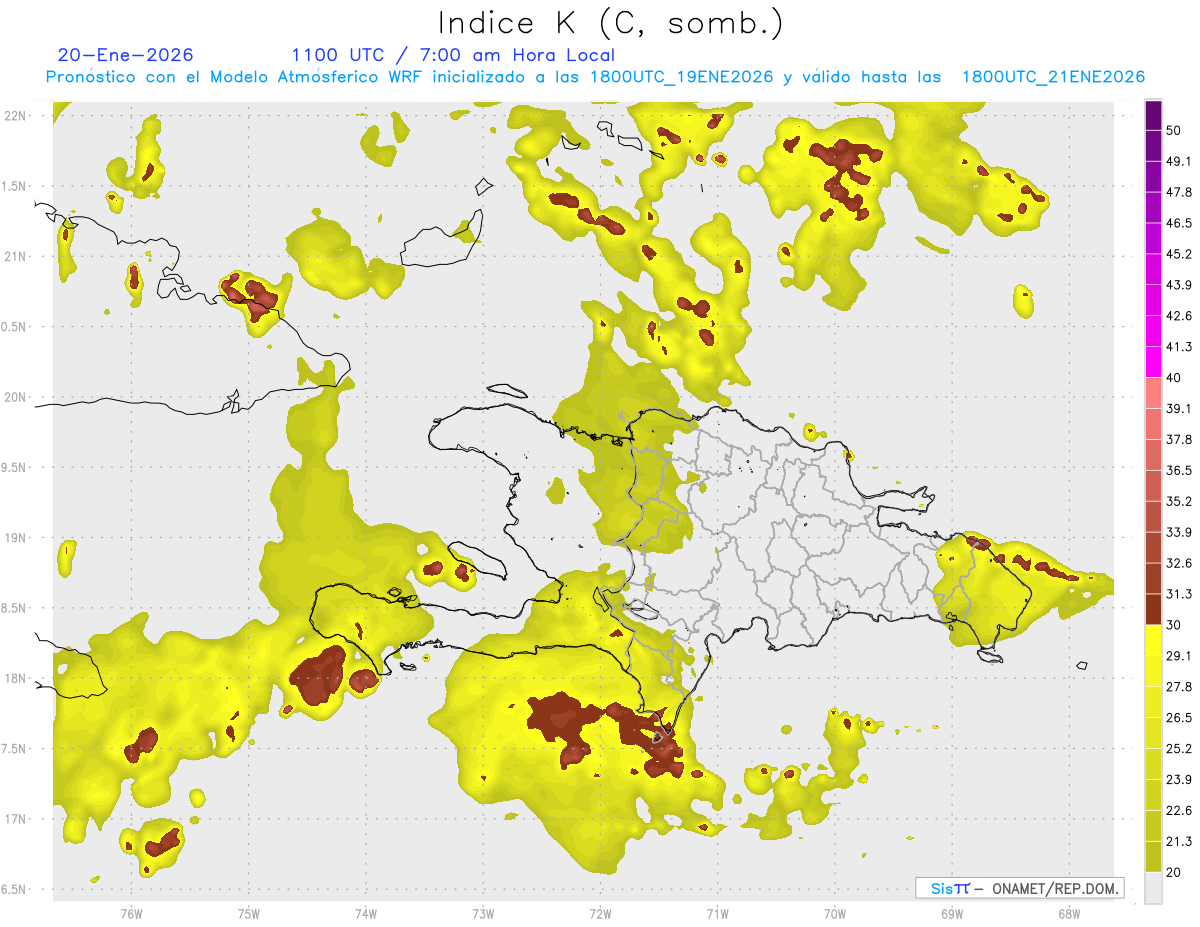Click the '42.6' color scale value
This screenshot has width=1200, height=927.
pyautogui.click(x=1179, y=316)
